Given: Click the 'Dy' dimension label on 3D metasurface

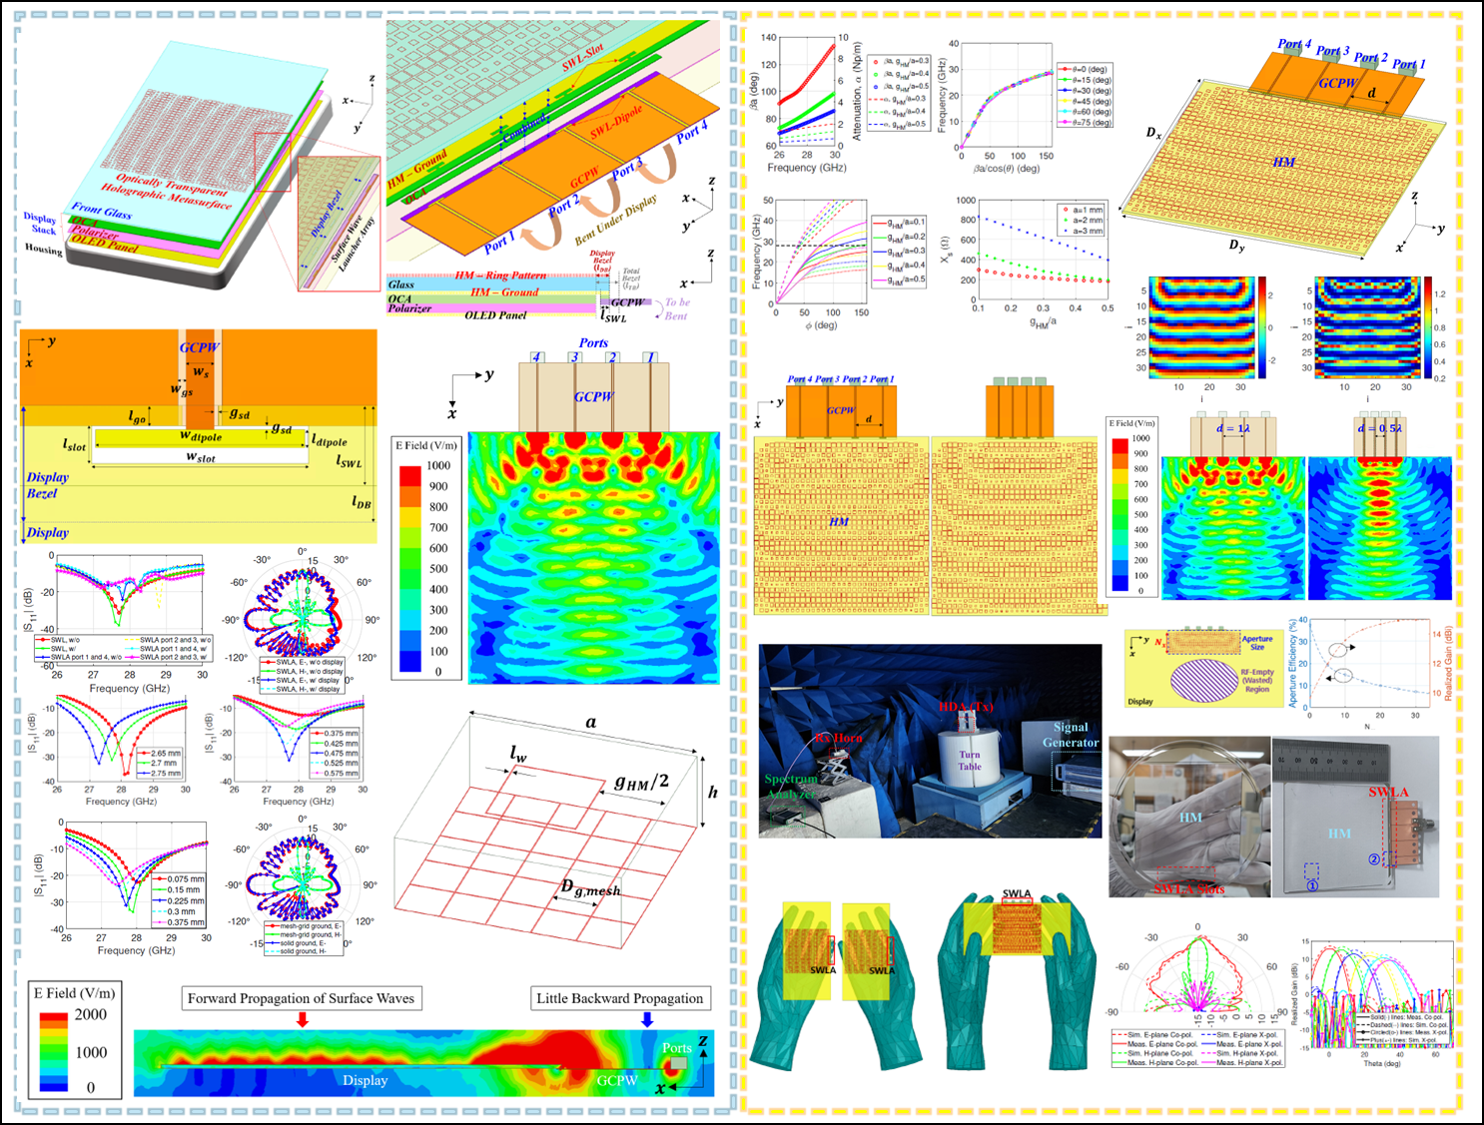Looking at the screenshot, I should [x=1237, y=245].
